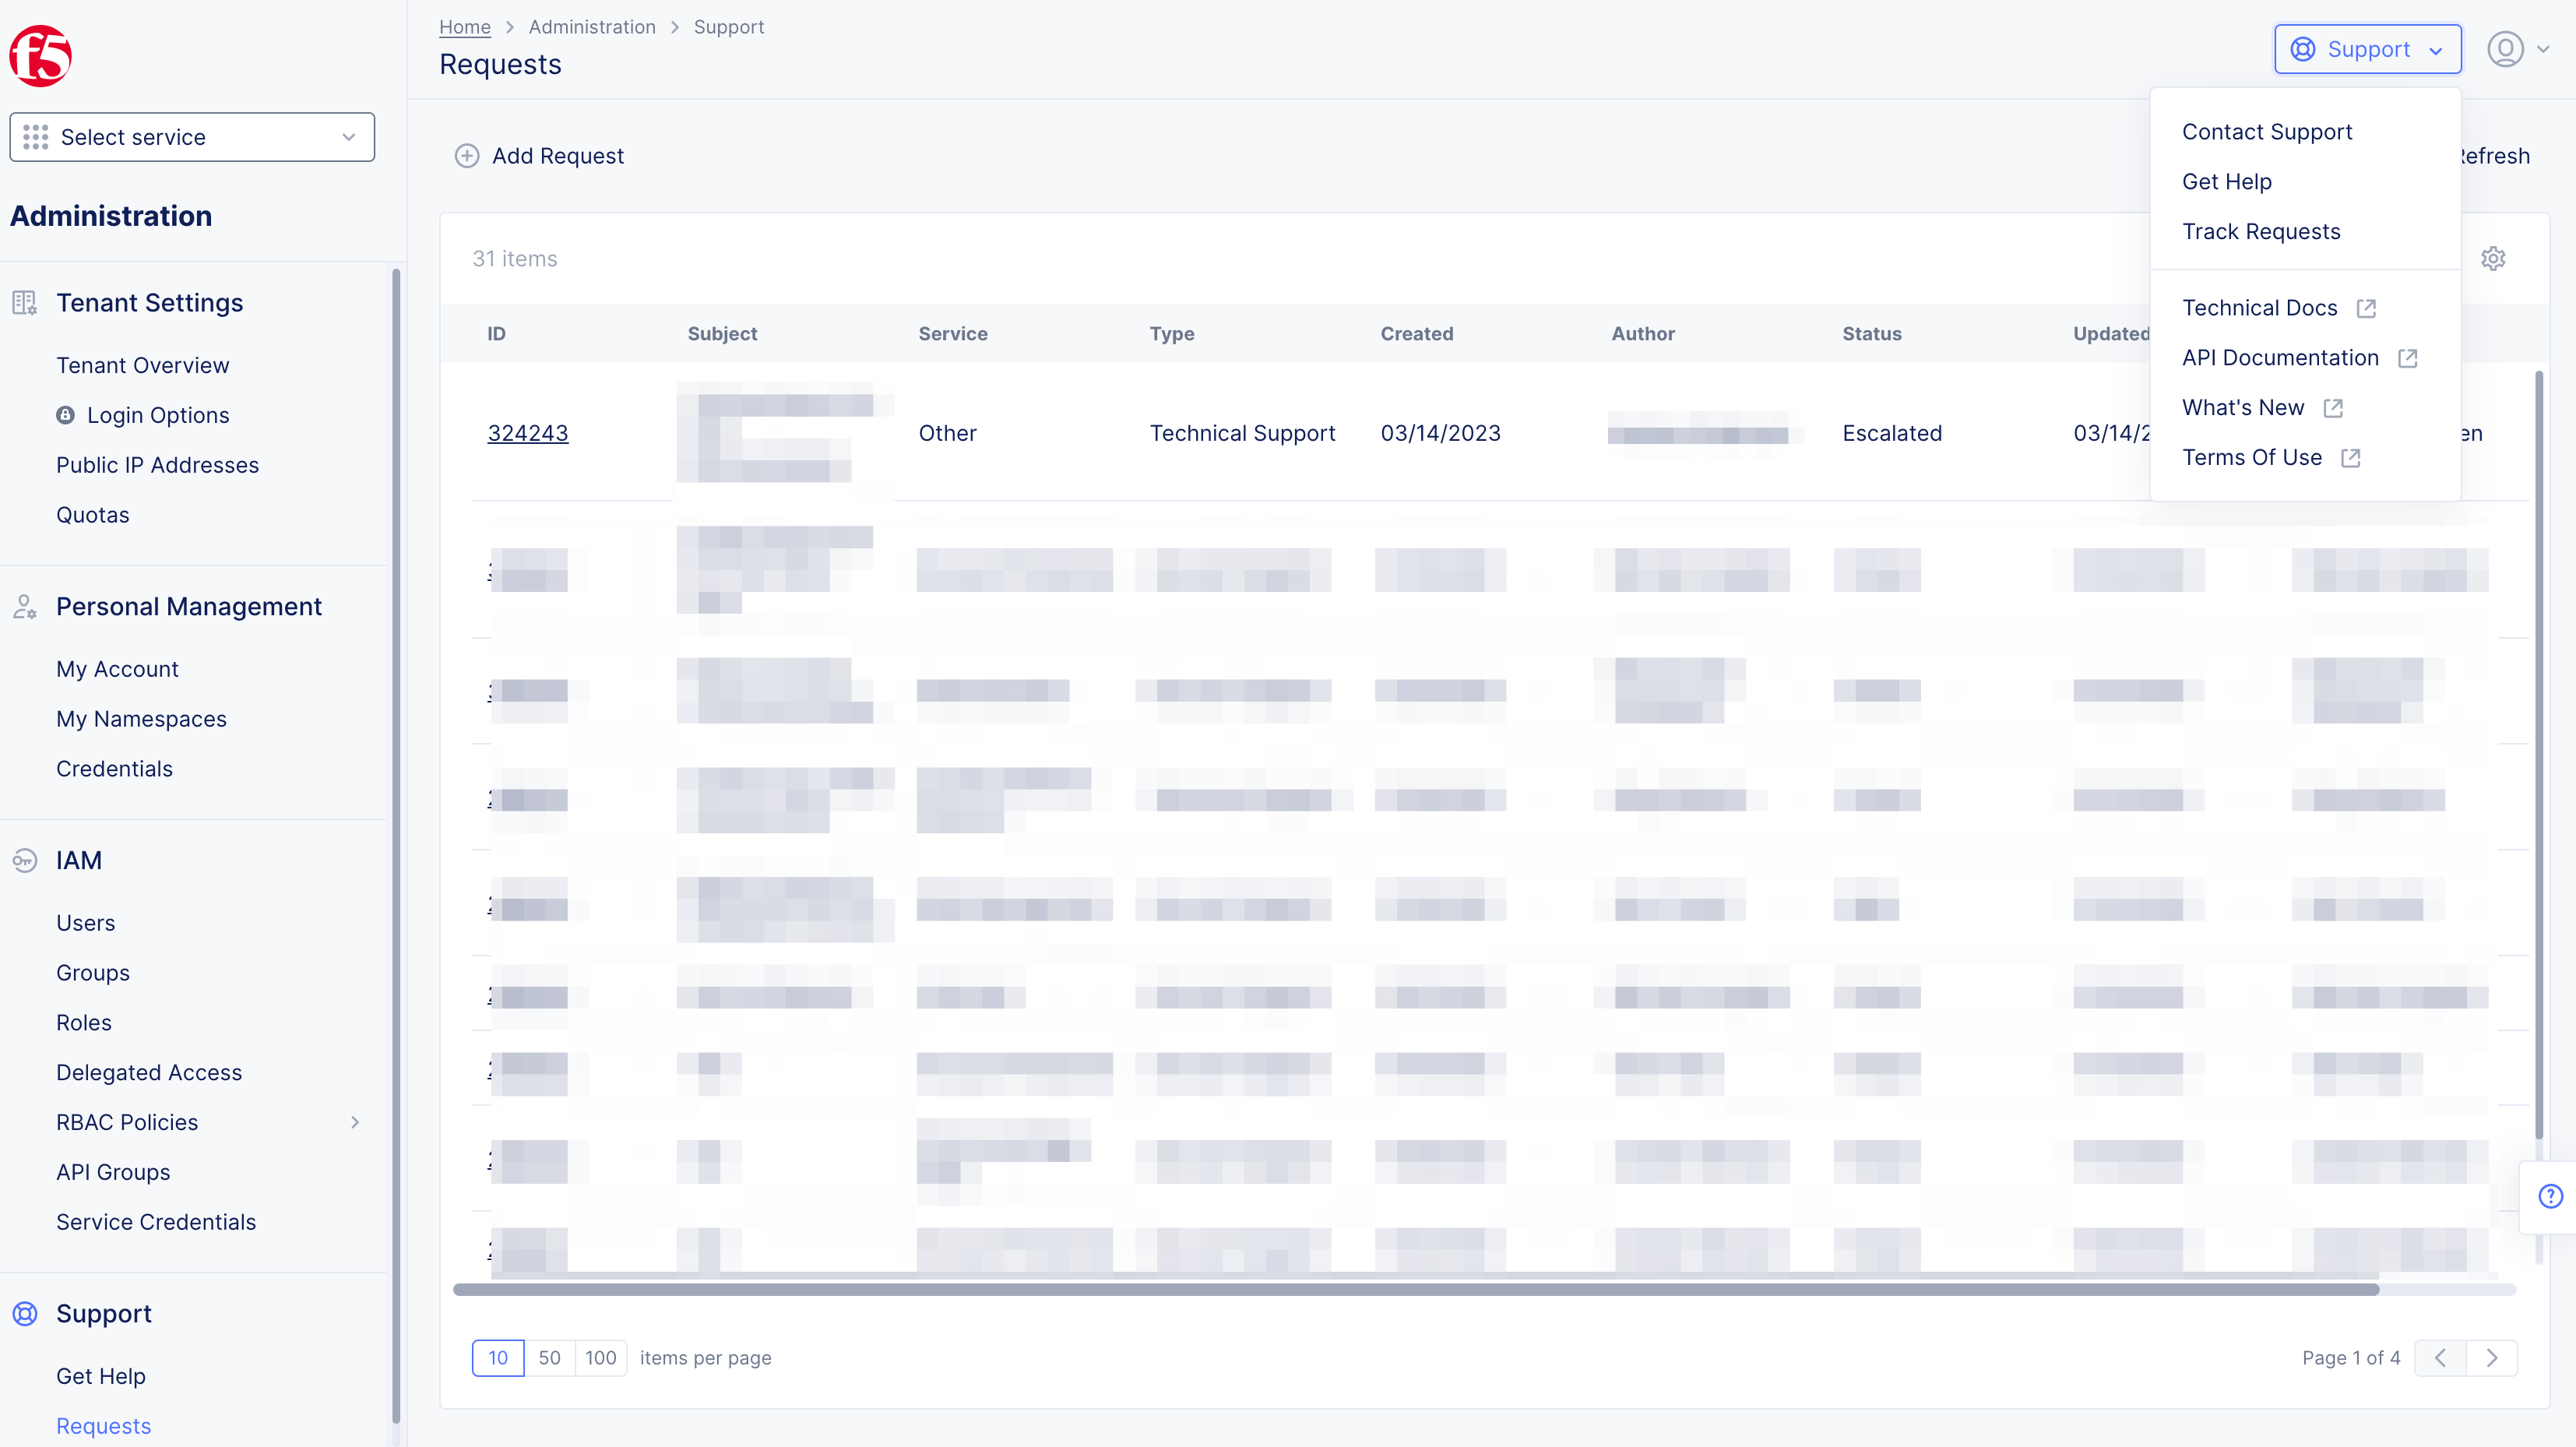The width and height of the screenshot is (2576, 1447).
Task: Open request 324243
Action: [528, 433]
